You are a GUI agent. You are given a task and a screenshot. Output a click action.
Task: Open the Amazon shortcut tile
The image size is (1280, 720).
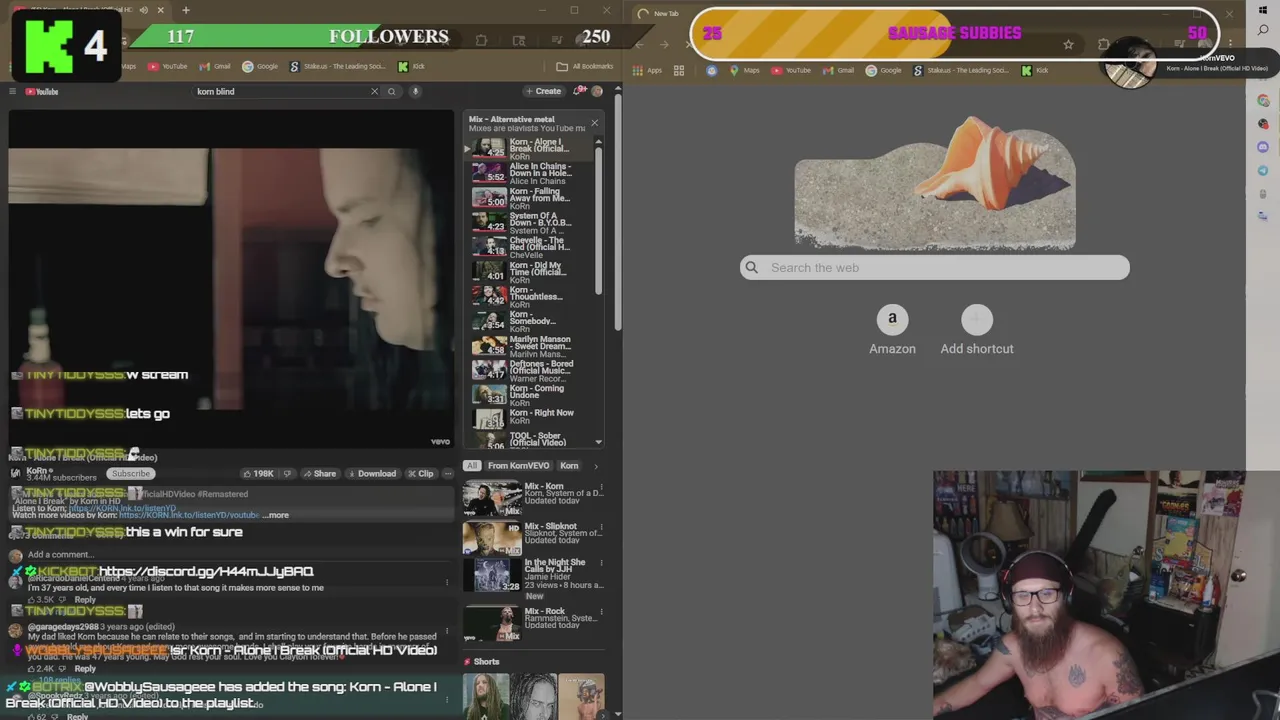click(x=892, y=331)
